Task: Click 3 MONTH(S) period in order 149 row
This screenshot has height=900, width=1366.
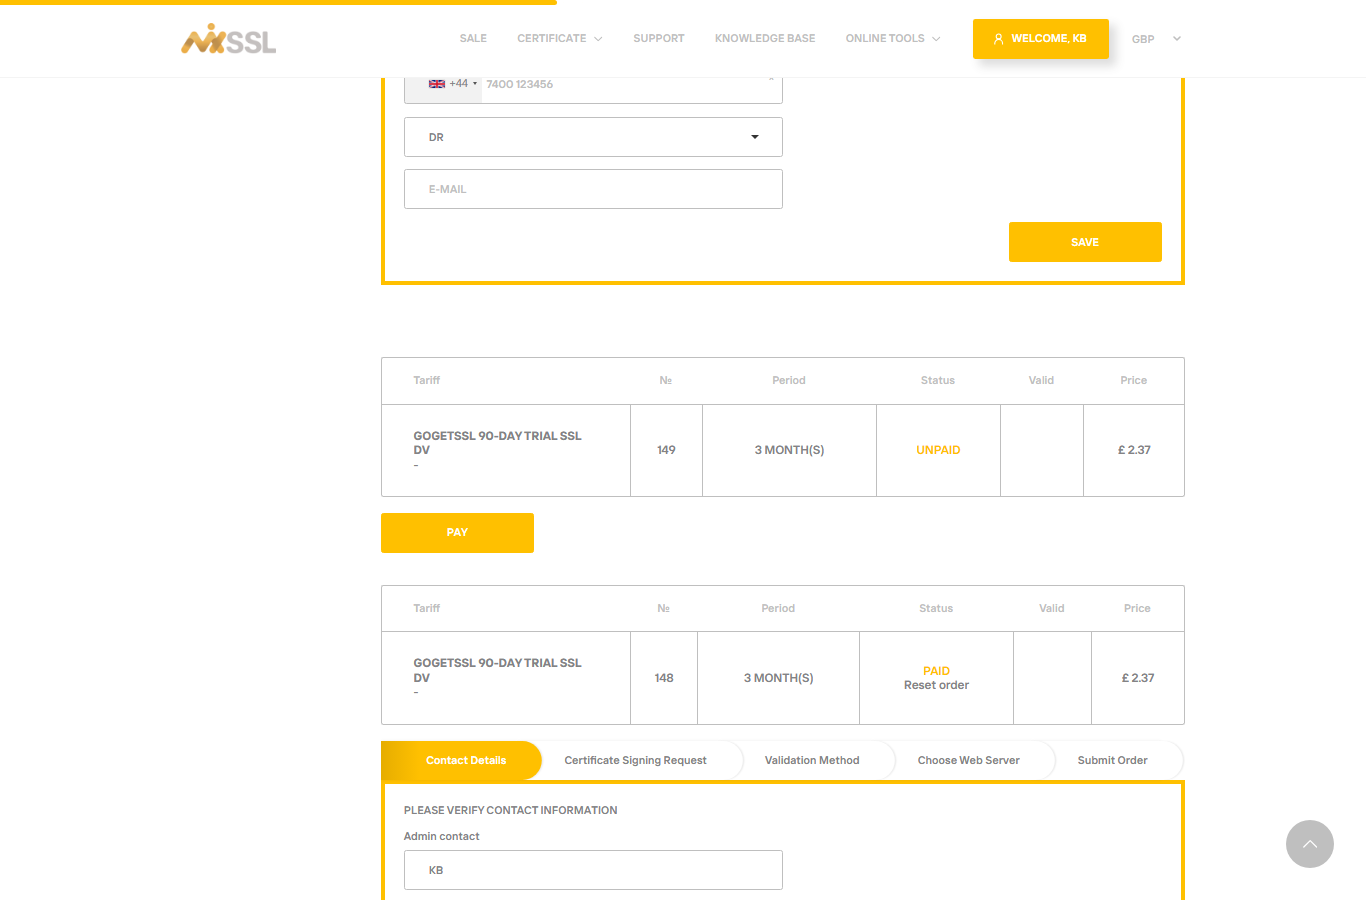Action: click(x=789, y=450)
